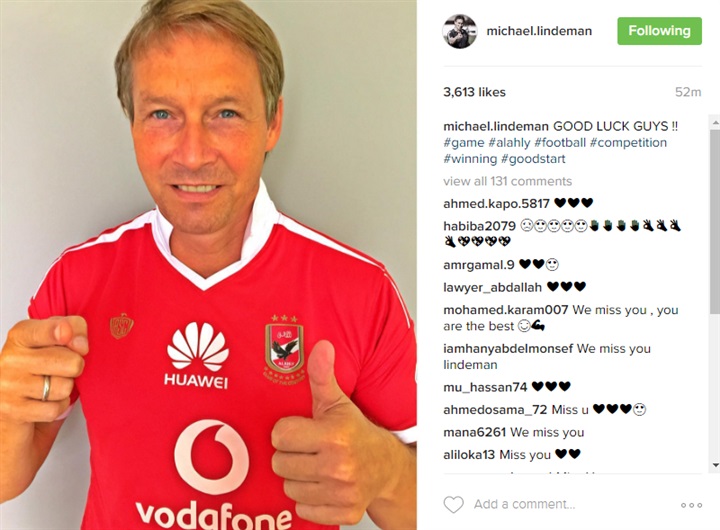720x530 pixels.
Task: View the 3,613 likes list
Action: [x=474, y=92]
